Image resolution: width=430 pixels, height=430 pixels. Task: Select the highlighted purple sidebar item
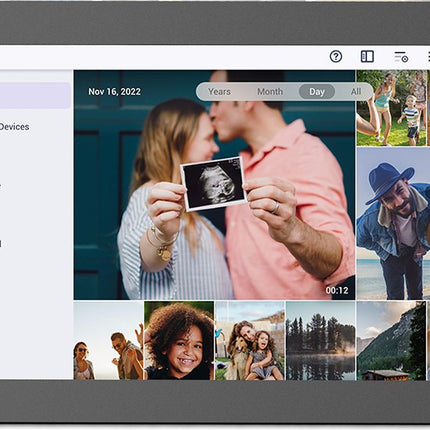coord(35,96)
